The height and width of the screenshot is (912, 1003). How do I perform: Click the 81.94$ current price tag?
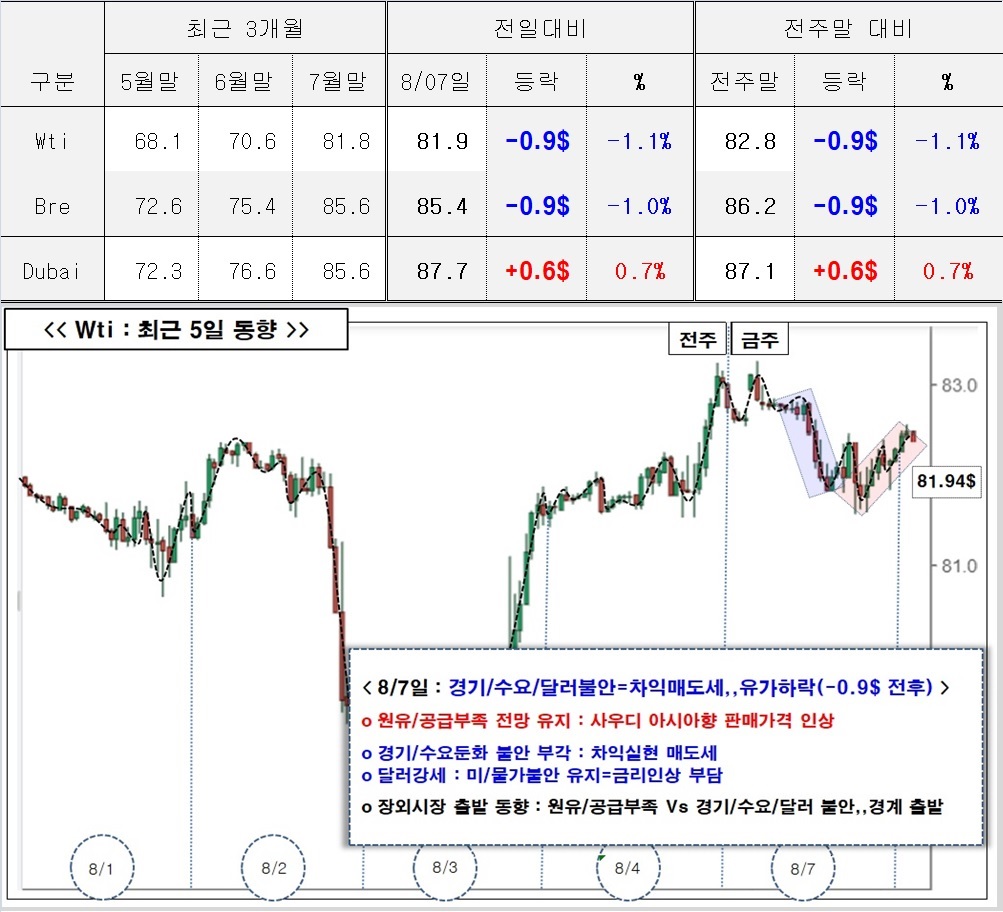click(946, 480)
